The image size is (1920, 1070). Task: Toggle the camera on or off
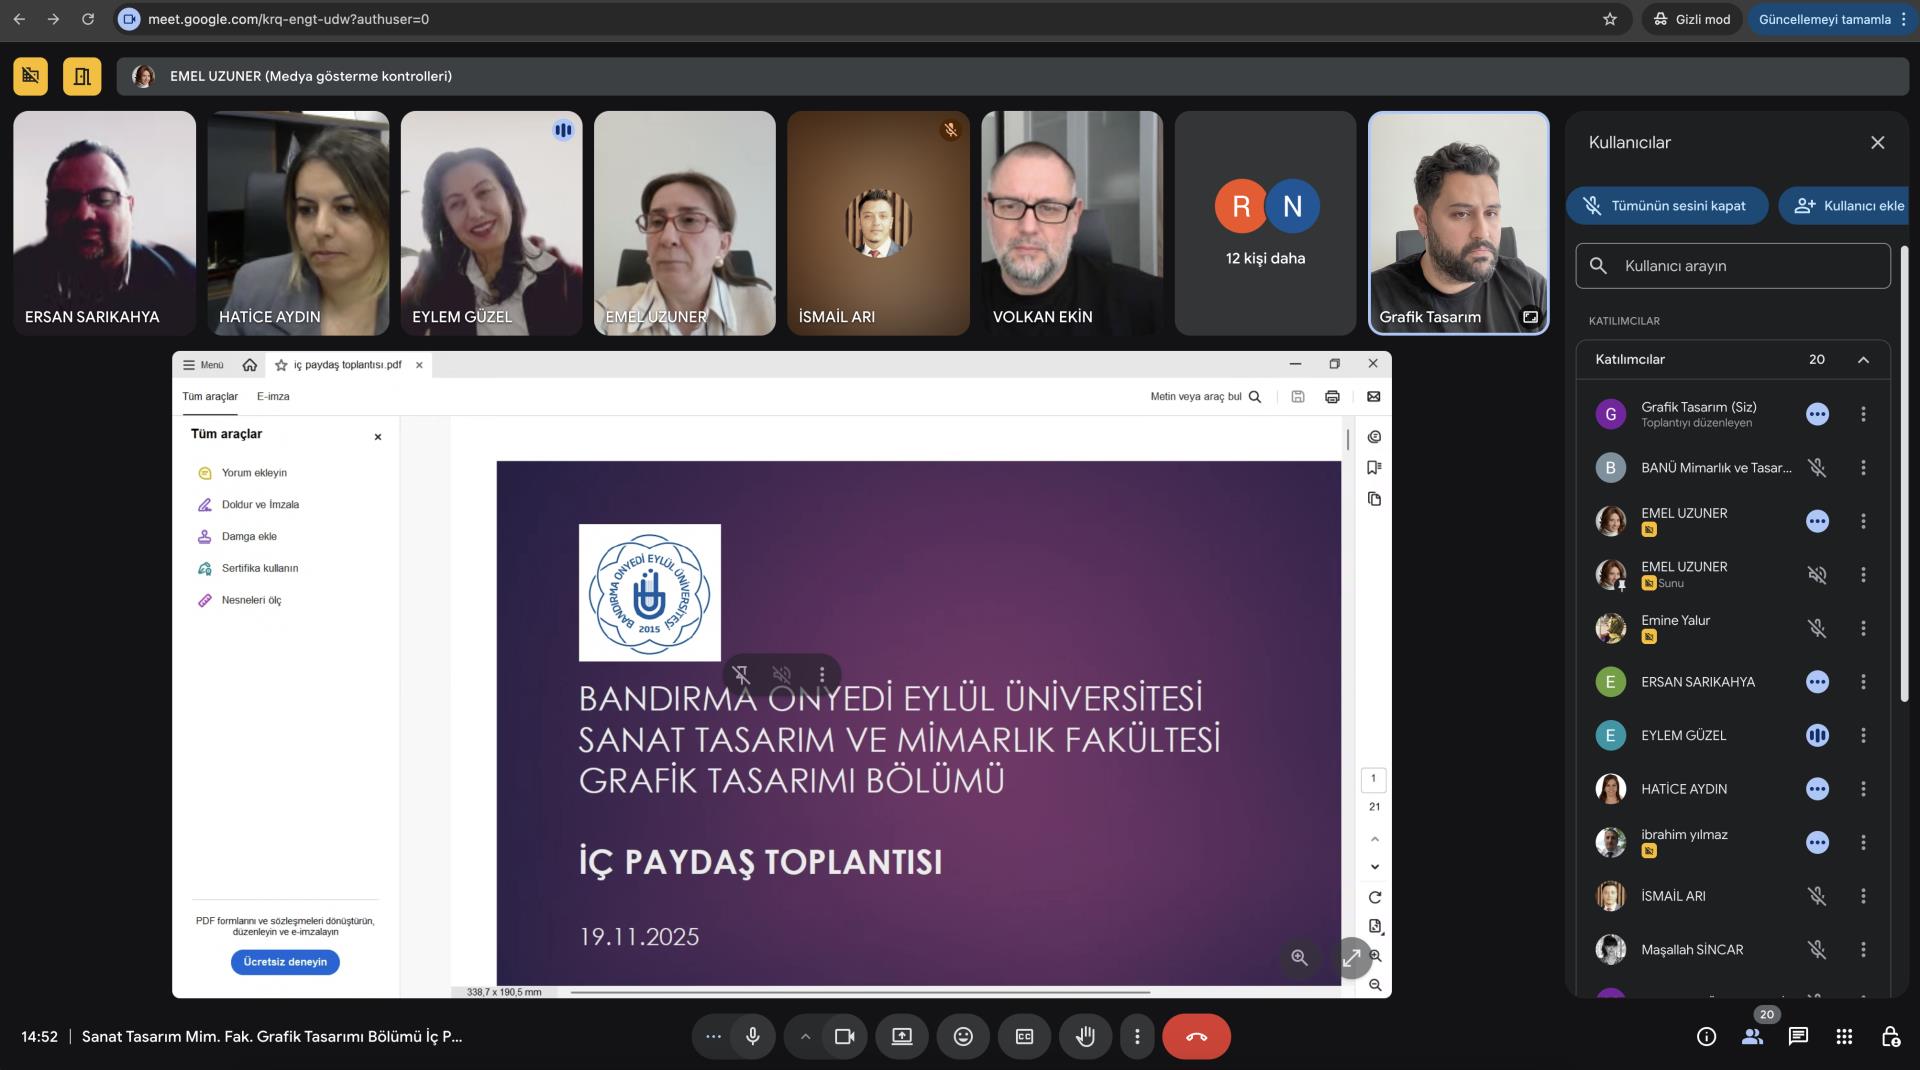point(844,1036)
